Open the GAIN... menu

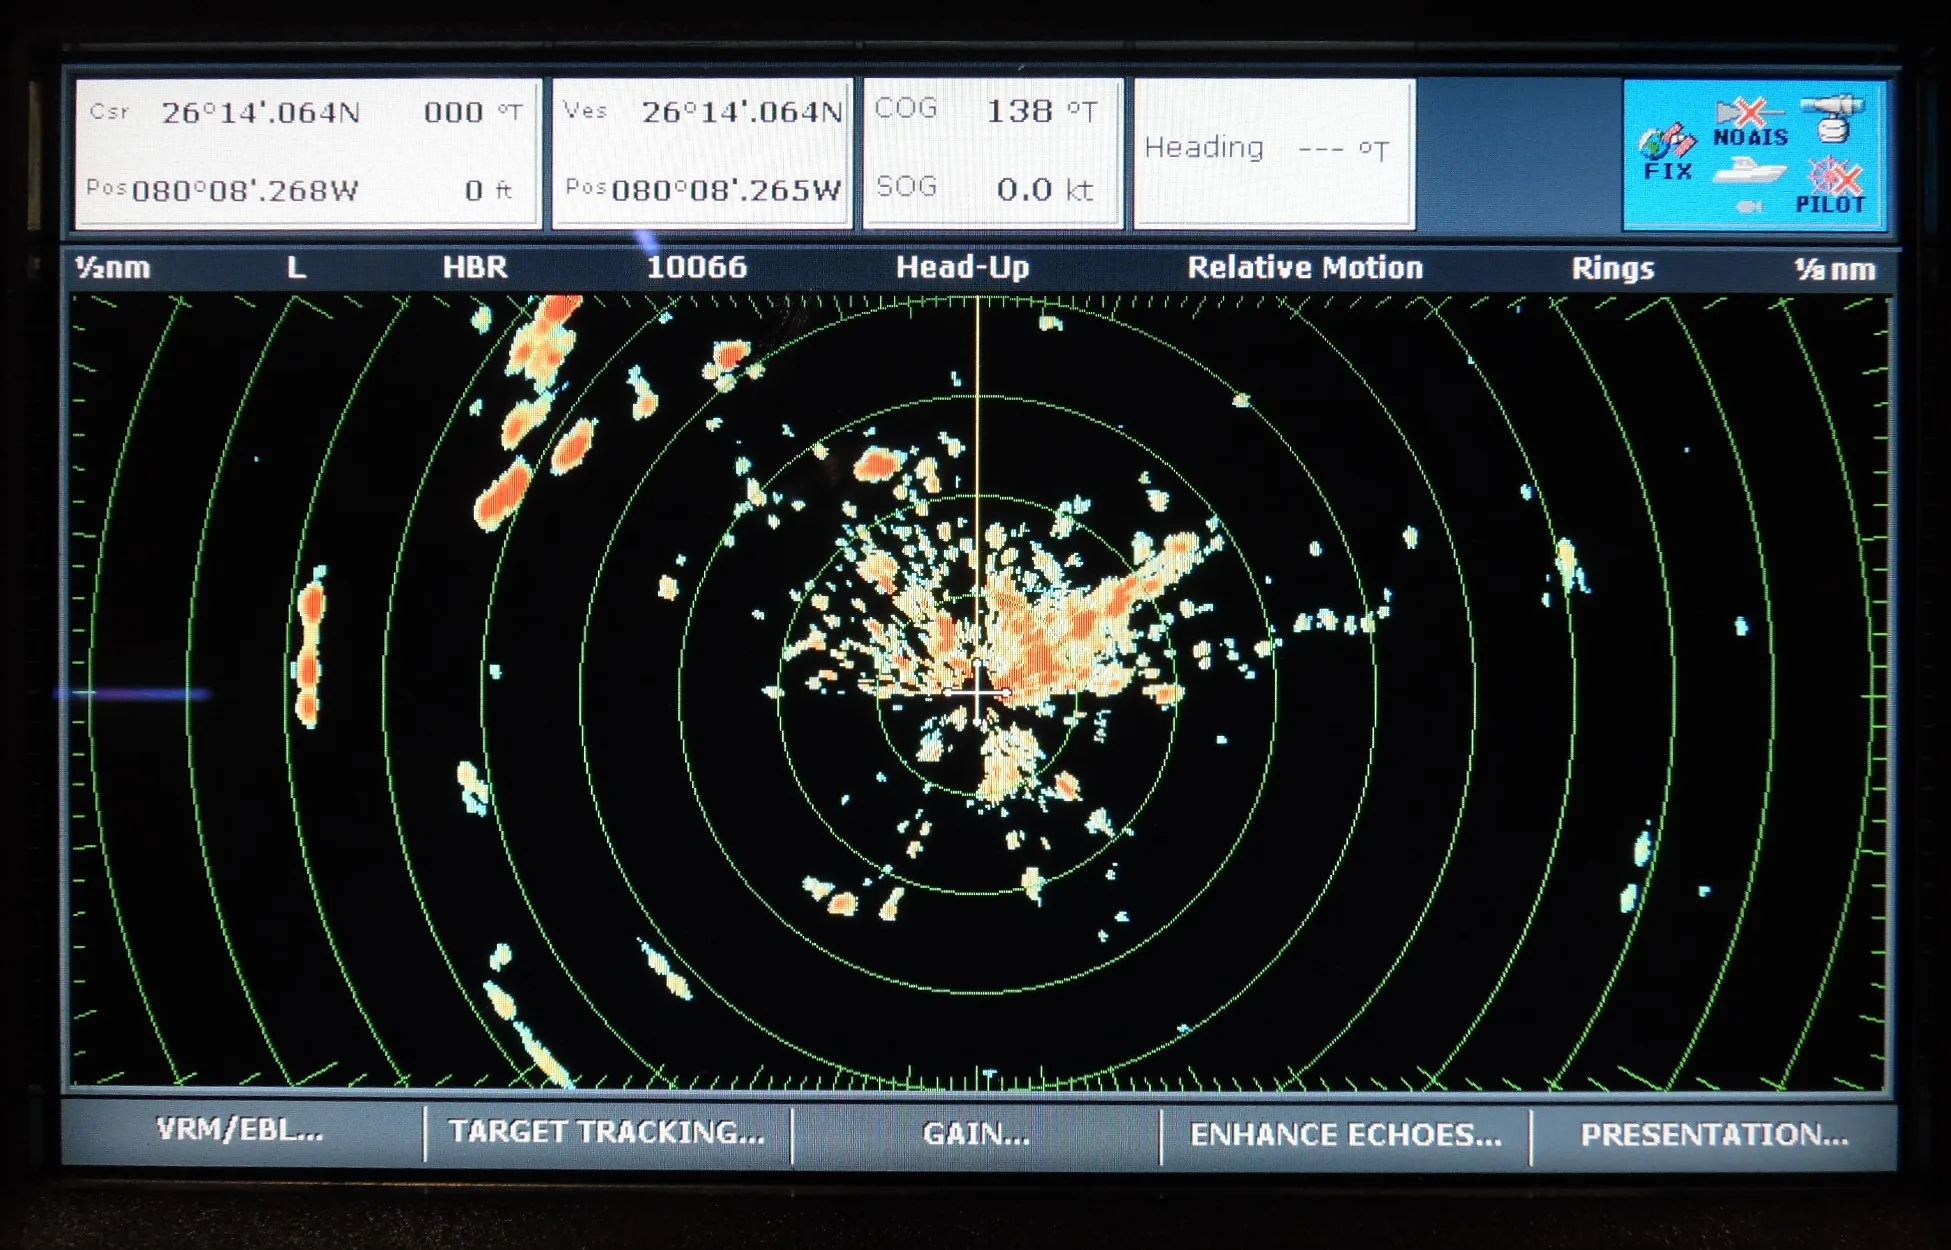pos(975,1134)
